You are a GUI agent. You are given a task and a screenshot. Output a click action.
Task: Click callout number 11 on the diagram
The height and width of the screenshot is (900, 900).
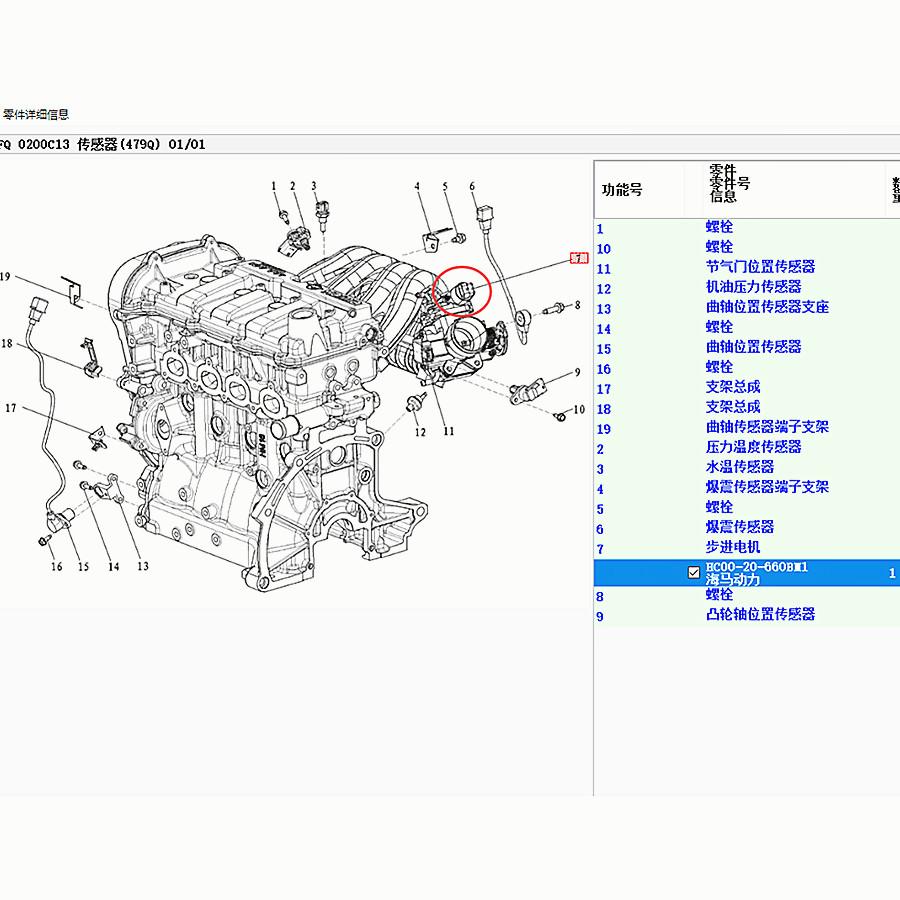click(449, 431)
